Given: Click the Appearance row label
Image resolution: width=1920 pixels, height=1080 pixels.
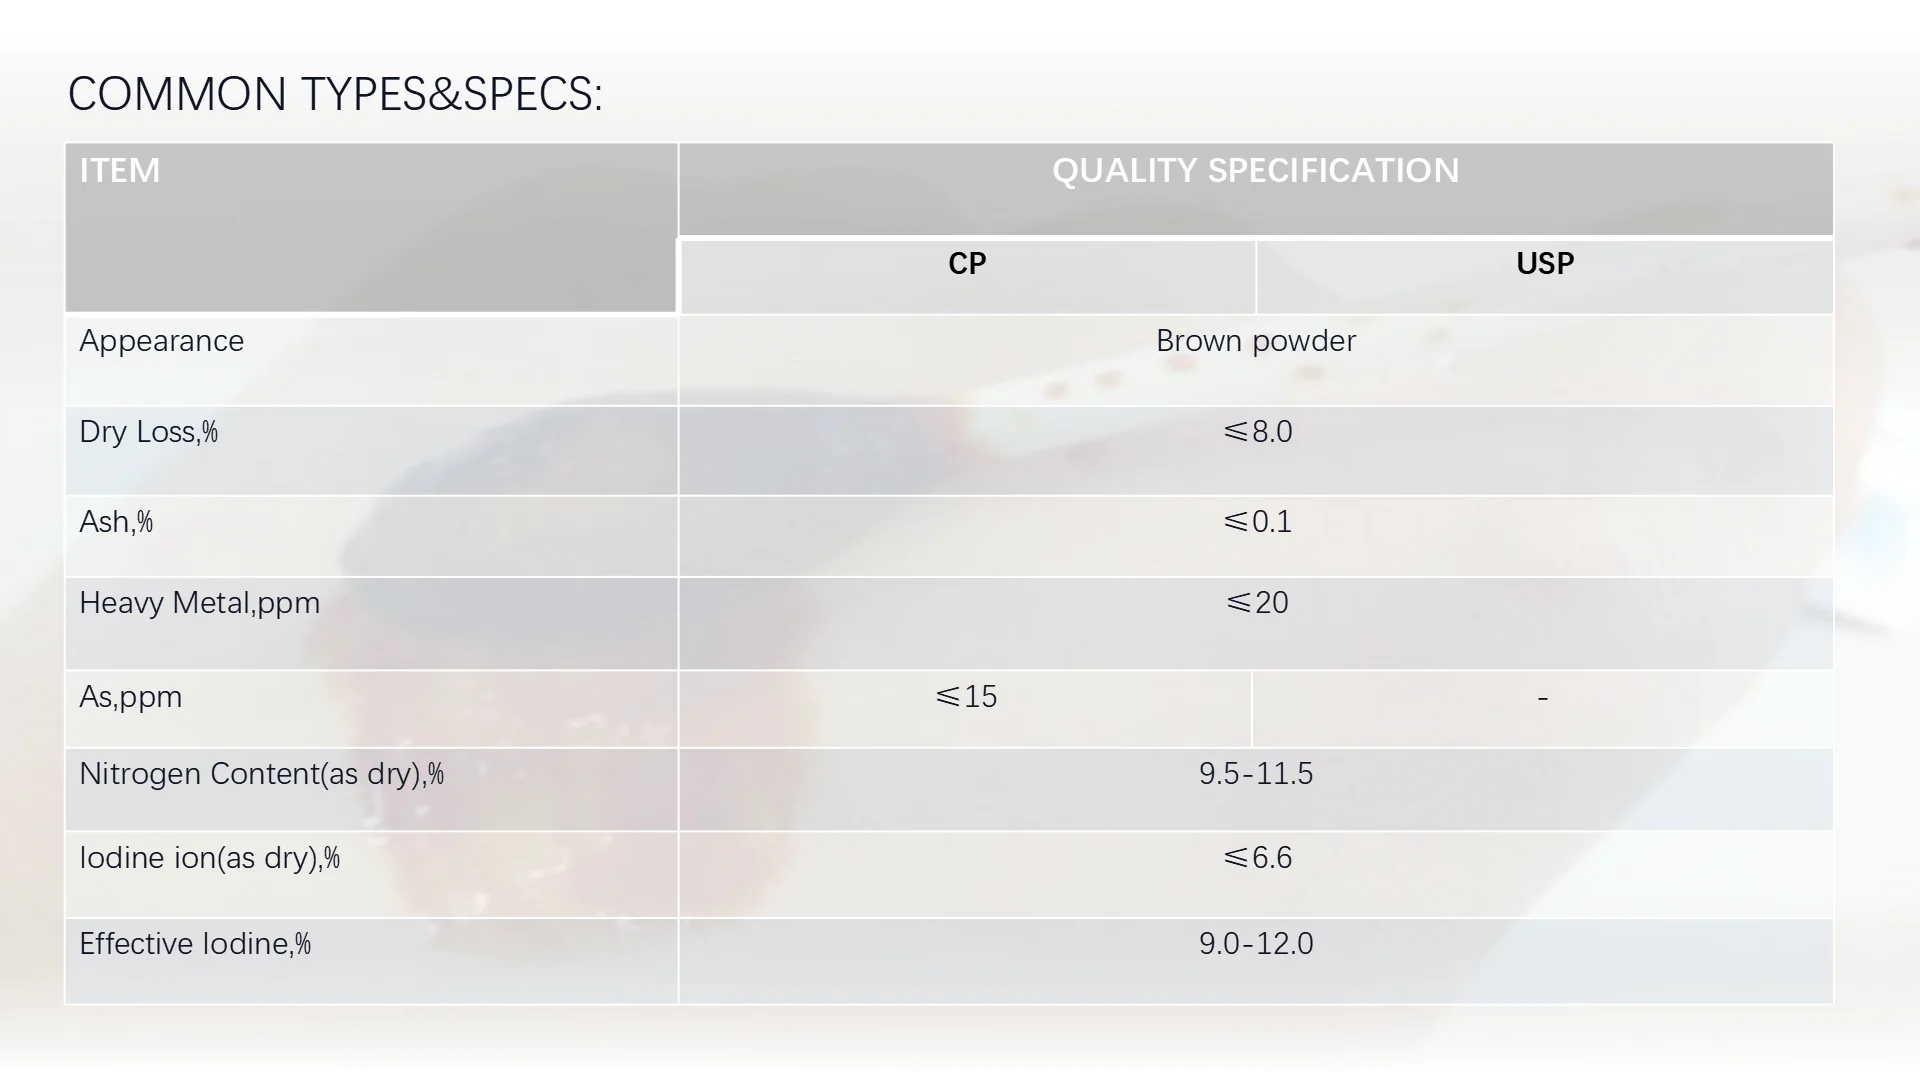Looking at the screenshot, I should tap(161, 341).
